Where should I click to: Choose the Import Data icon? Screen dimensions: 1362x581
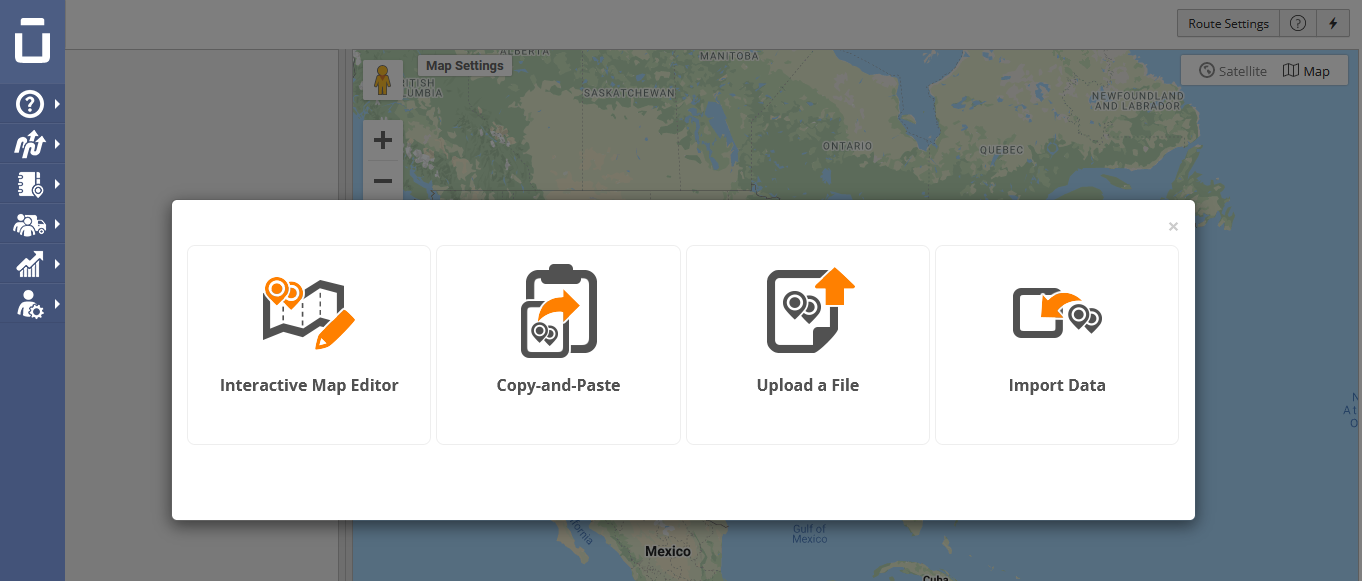tap(1057, 313)
